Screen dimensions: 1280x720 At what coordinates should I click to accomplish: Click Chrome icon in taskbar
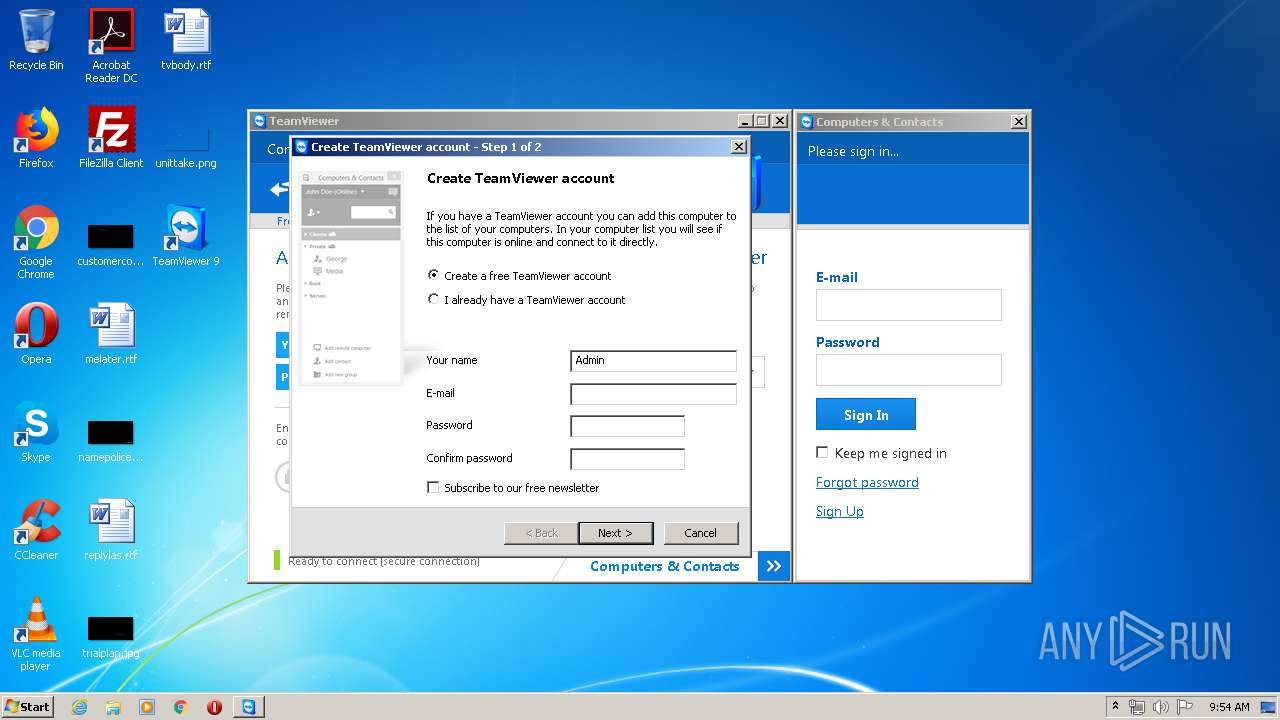point(181,707)
